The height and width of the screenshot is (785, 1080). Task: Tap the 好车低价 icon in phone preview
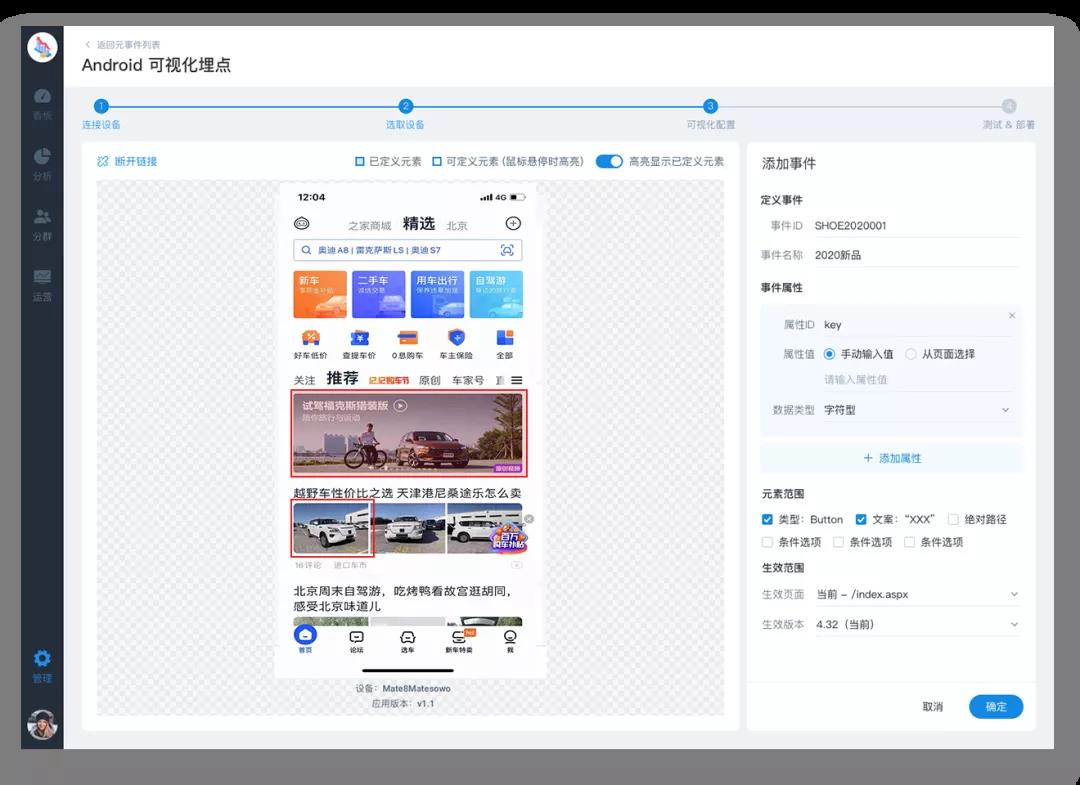click(x=311, y=337)
